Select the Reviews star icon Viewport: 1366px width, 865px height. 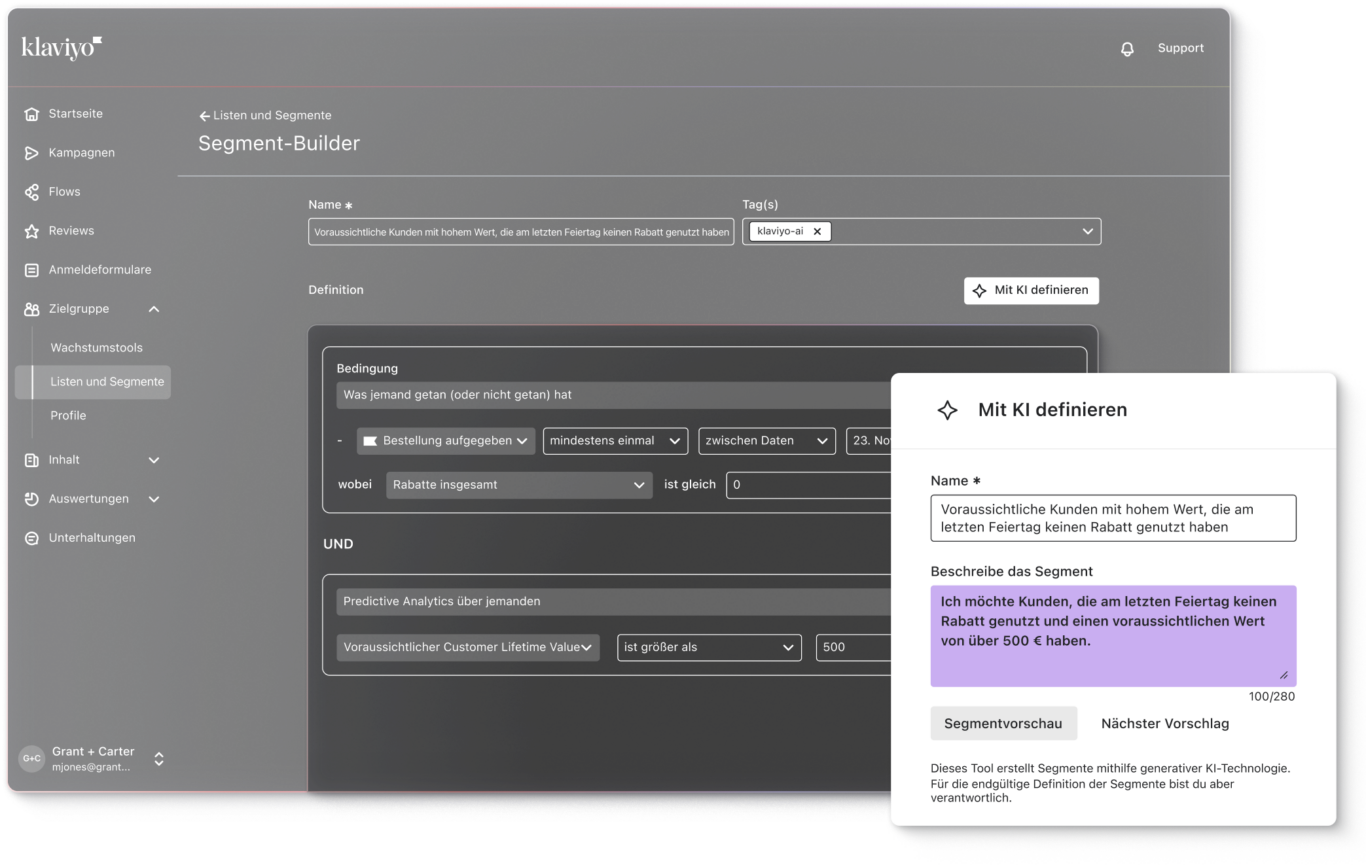pyautogui.click(x=31, y=230)
